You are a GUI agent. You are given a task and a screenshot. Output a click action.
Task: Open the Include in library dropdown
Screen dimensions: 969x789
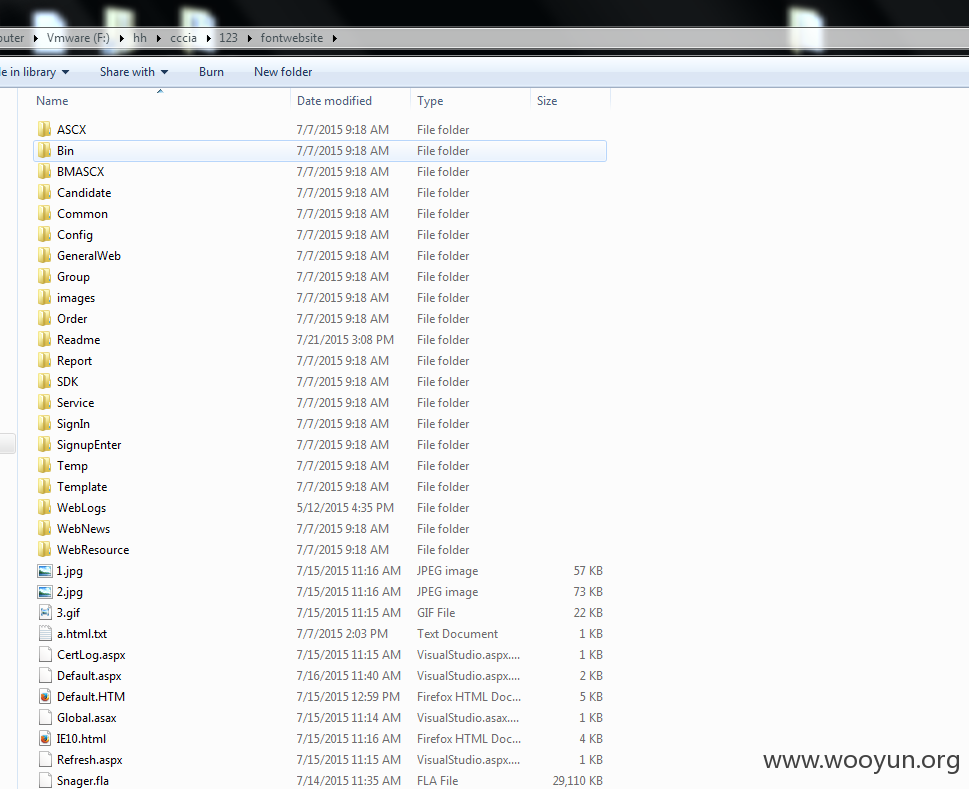(x=35, y=72)
